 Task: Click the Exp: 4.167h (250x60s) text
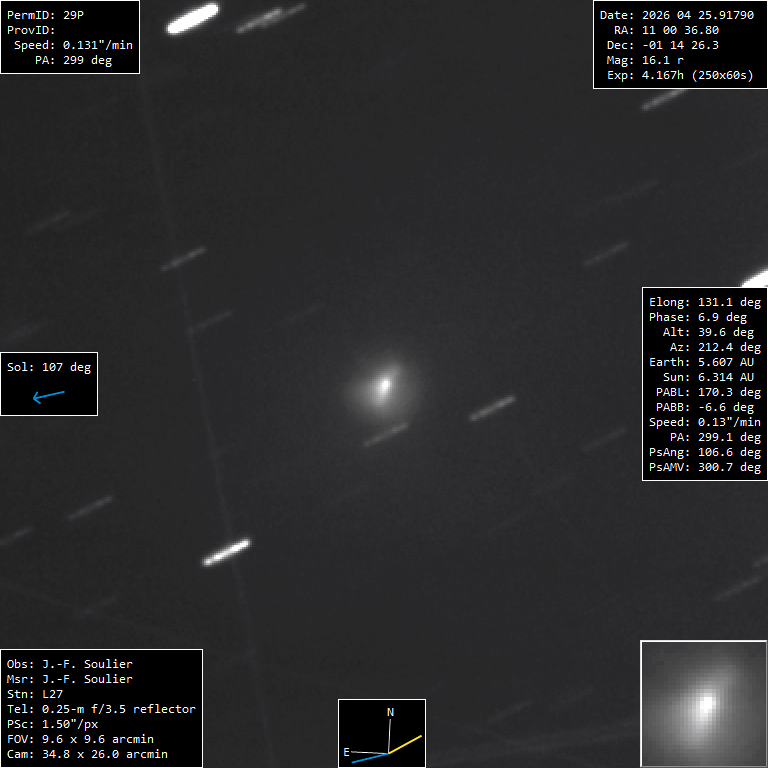click(680, 75)
